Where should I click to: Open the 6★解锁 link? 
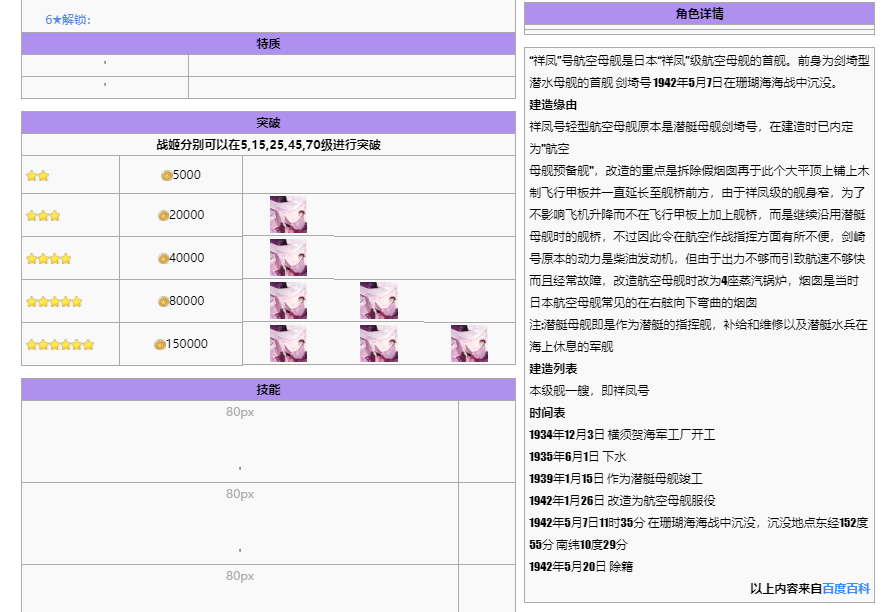tap(68, 20)
